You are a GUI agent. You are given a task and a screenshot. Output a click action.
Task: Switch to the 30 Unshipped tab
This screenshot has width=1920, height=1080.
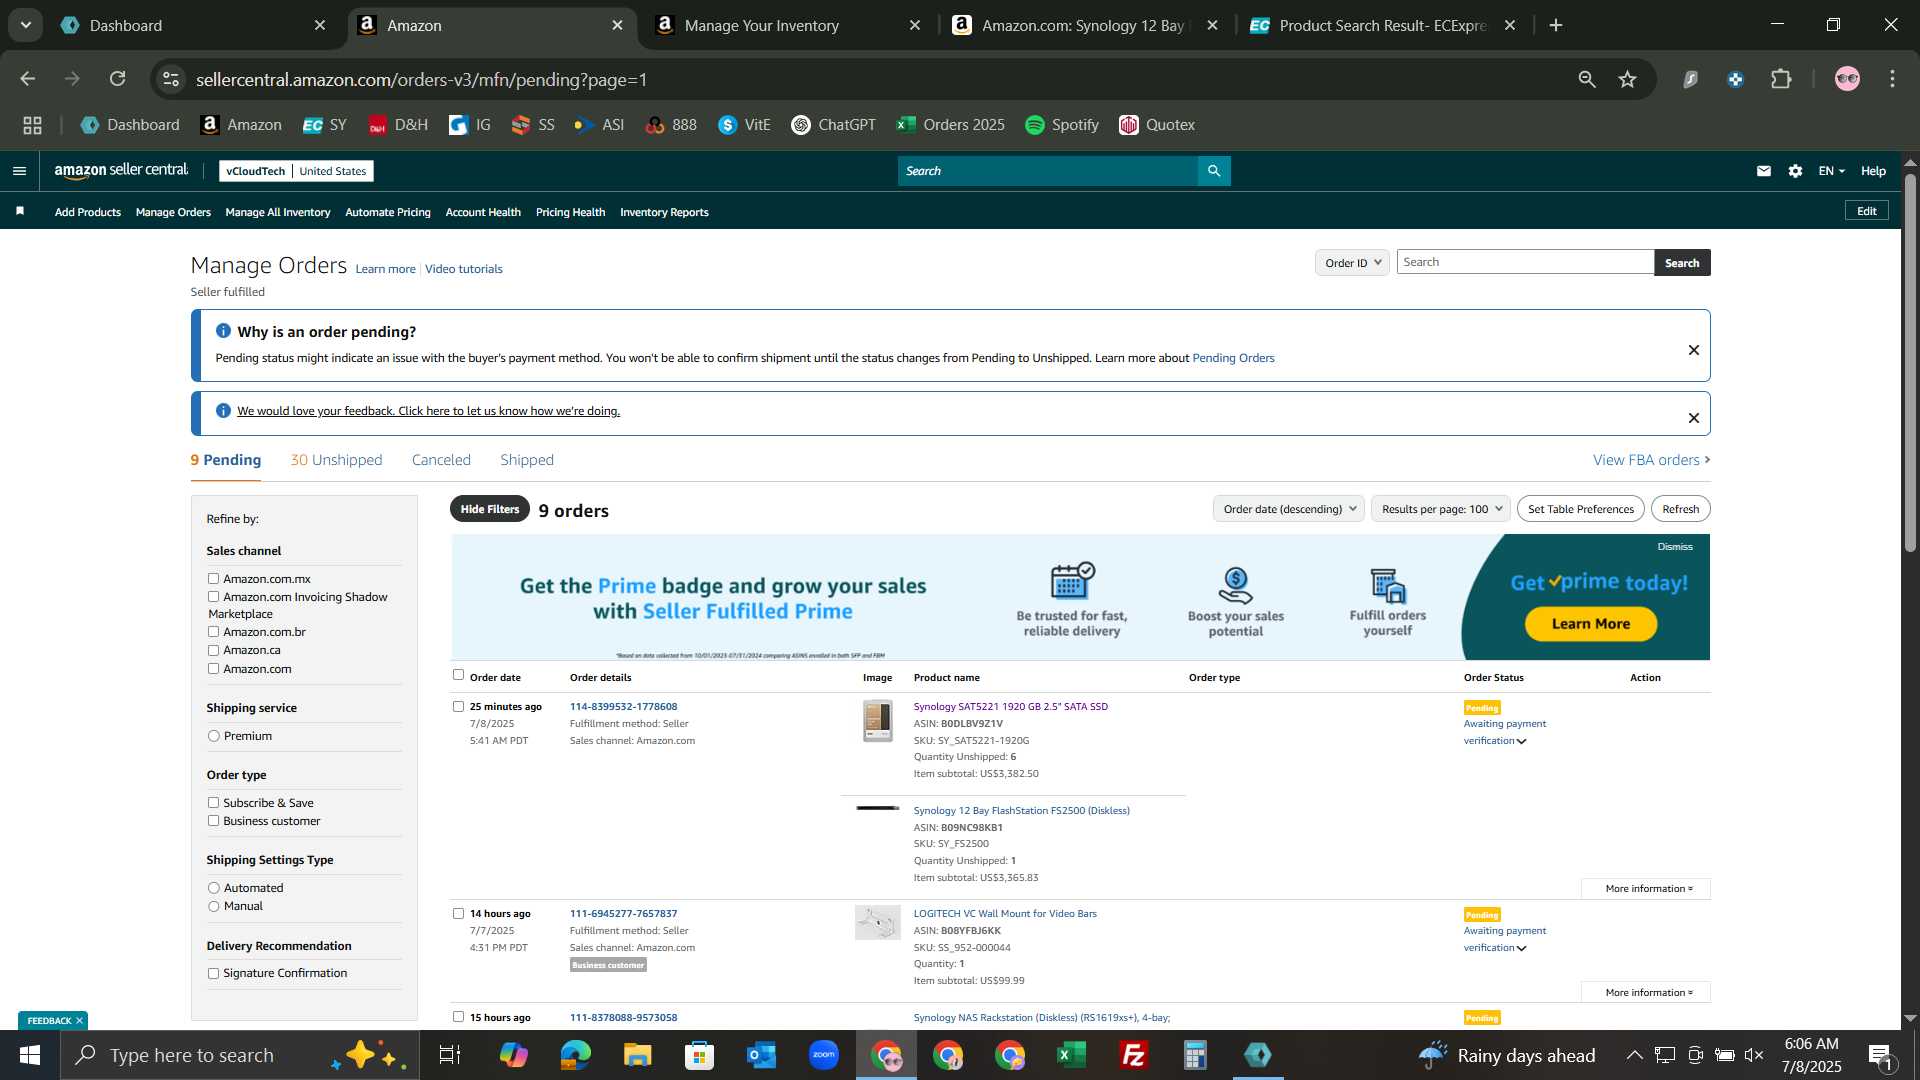click(336, 460)
